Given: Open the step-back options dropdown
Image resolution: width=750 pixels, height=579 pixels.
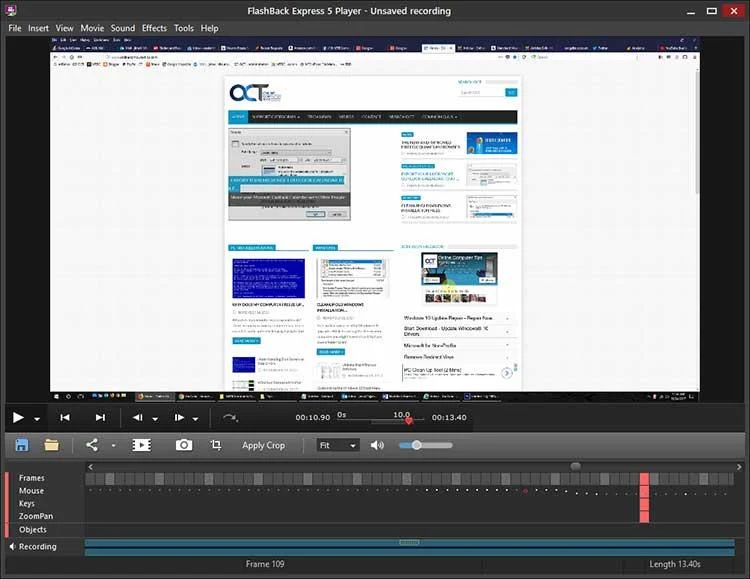Looking at the screenshot, I should pos(155,419).
